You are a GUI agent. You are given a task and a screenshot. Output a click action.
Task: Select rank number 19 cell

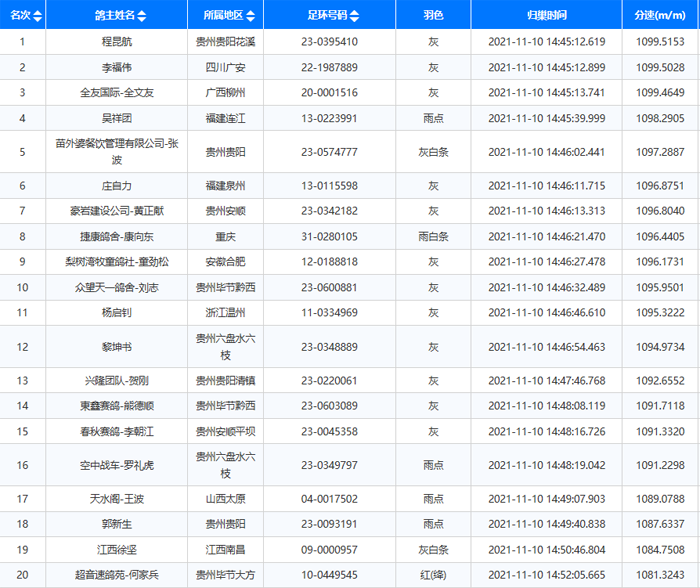click(22, 549)
